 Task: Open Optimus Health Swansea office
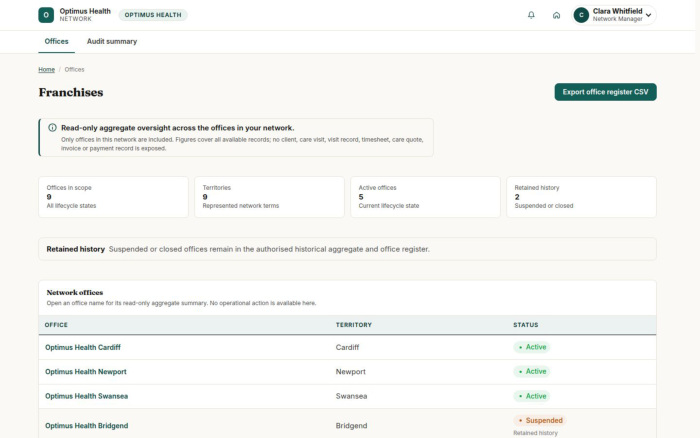(x=86, y=396)
